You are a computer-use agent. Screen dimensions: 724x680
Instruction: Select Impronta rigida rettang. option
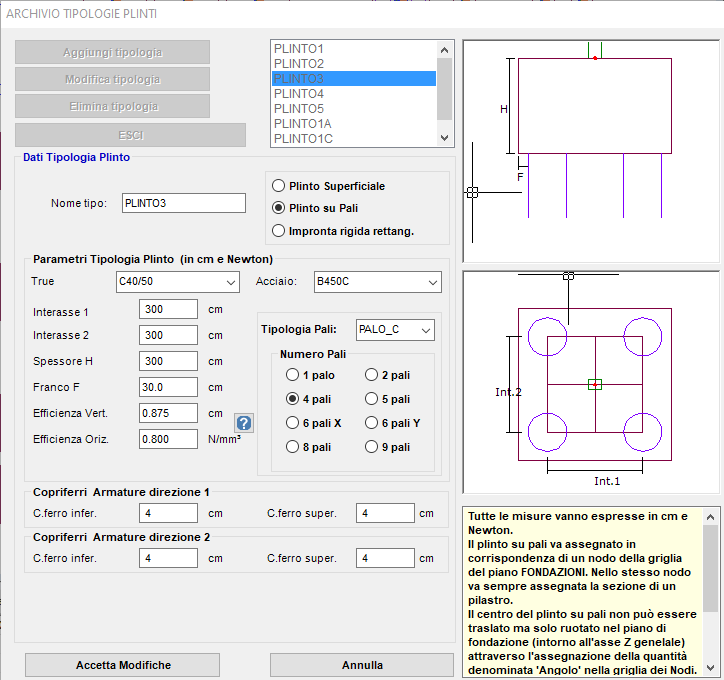[343, 231]
